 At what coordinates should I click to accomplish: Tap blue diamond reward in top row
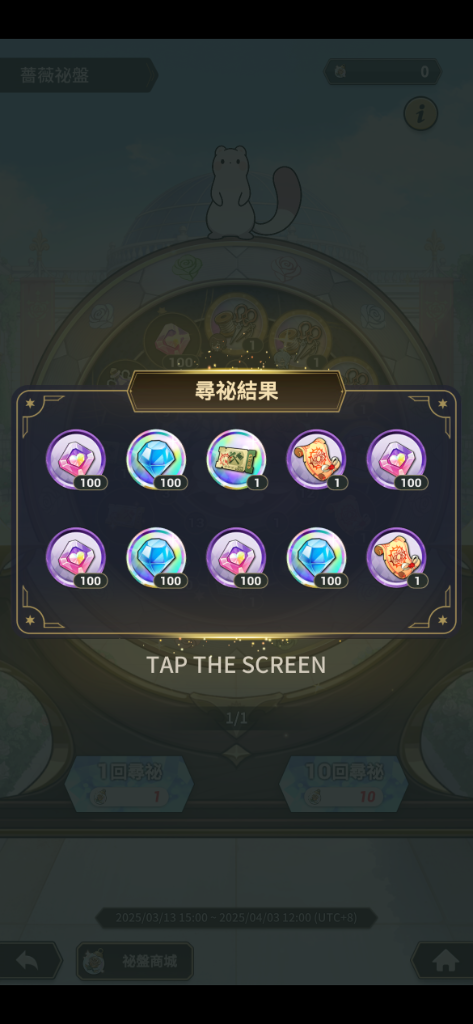156,459
